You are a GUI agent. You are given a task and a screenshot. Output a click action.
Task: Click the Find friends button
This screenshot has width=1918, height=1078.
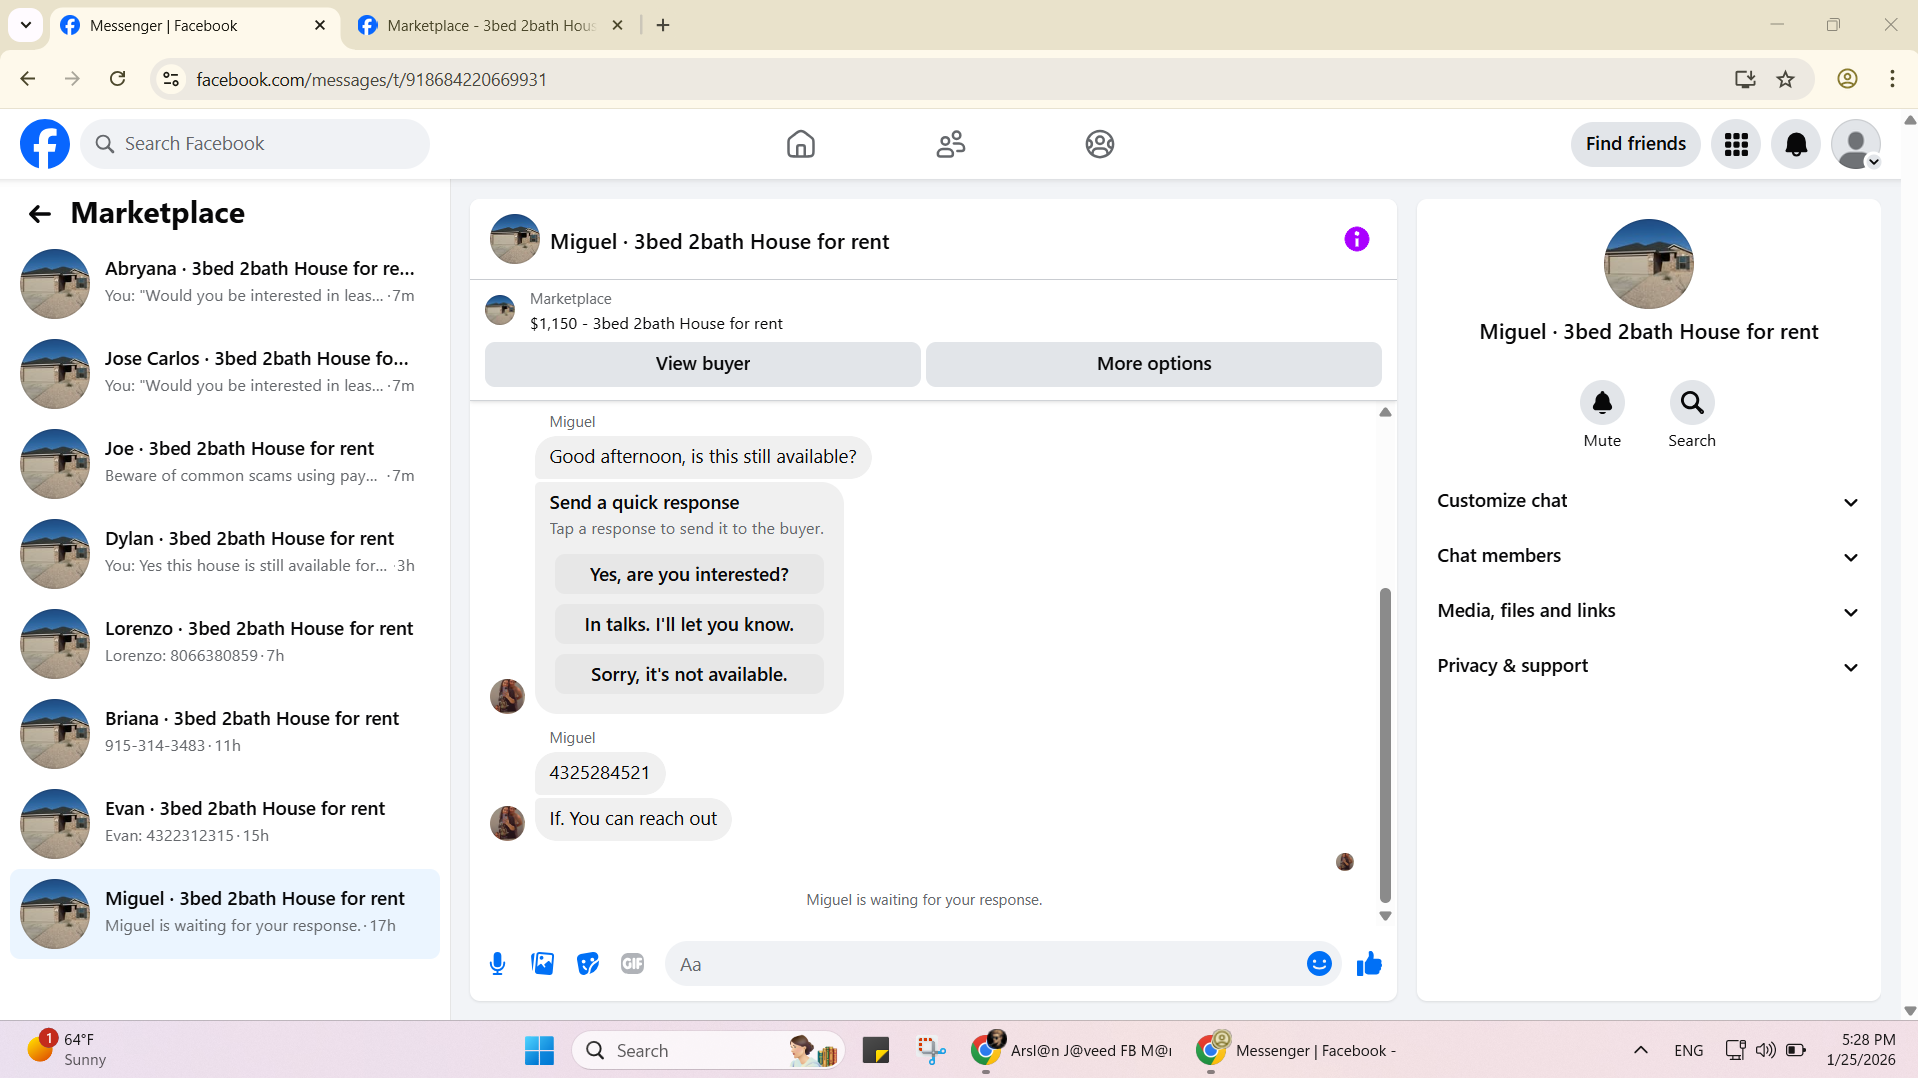click(x=1635, y=144)
